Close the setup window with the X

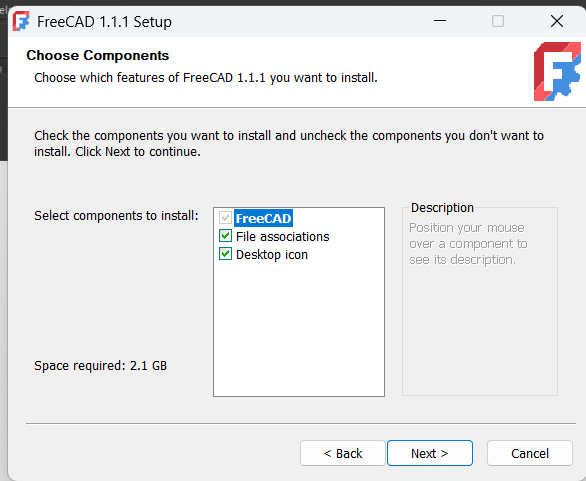point(556,21)
